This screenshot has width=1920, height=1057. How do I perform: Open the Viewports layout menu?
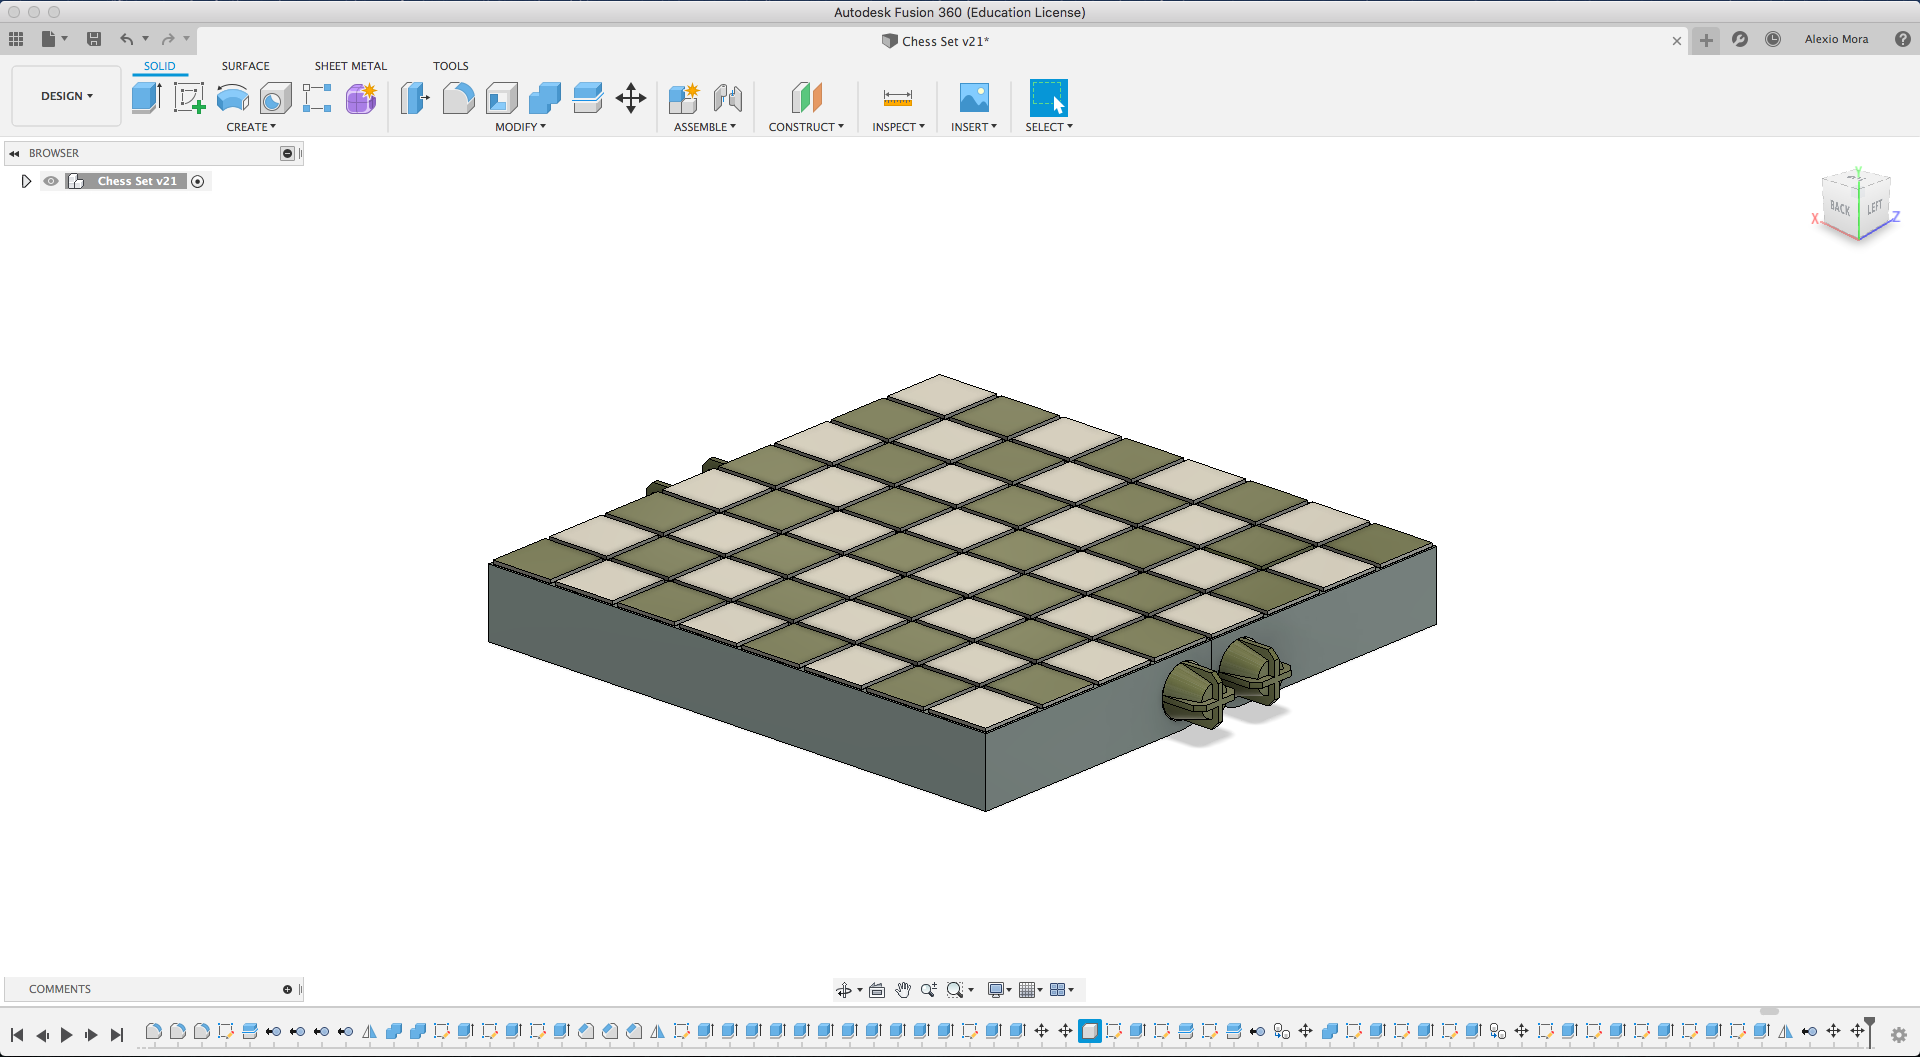1061,990
